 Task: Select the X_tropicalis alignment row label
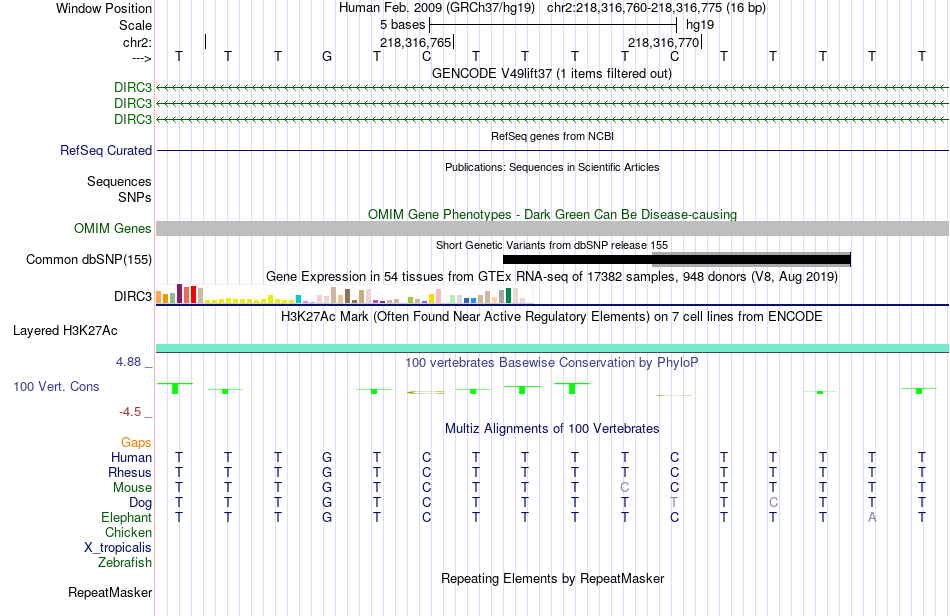coord(118,547)
